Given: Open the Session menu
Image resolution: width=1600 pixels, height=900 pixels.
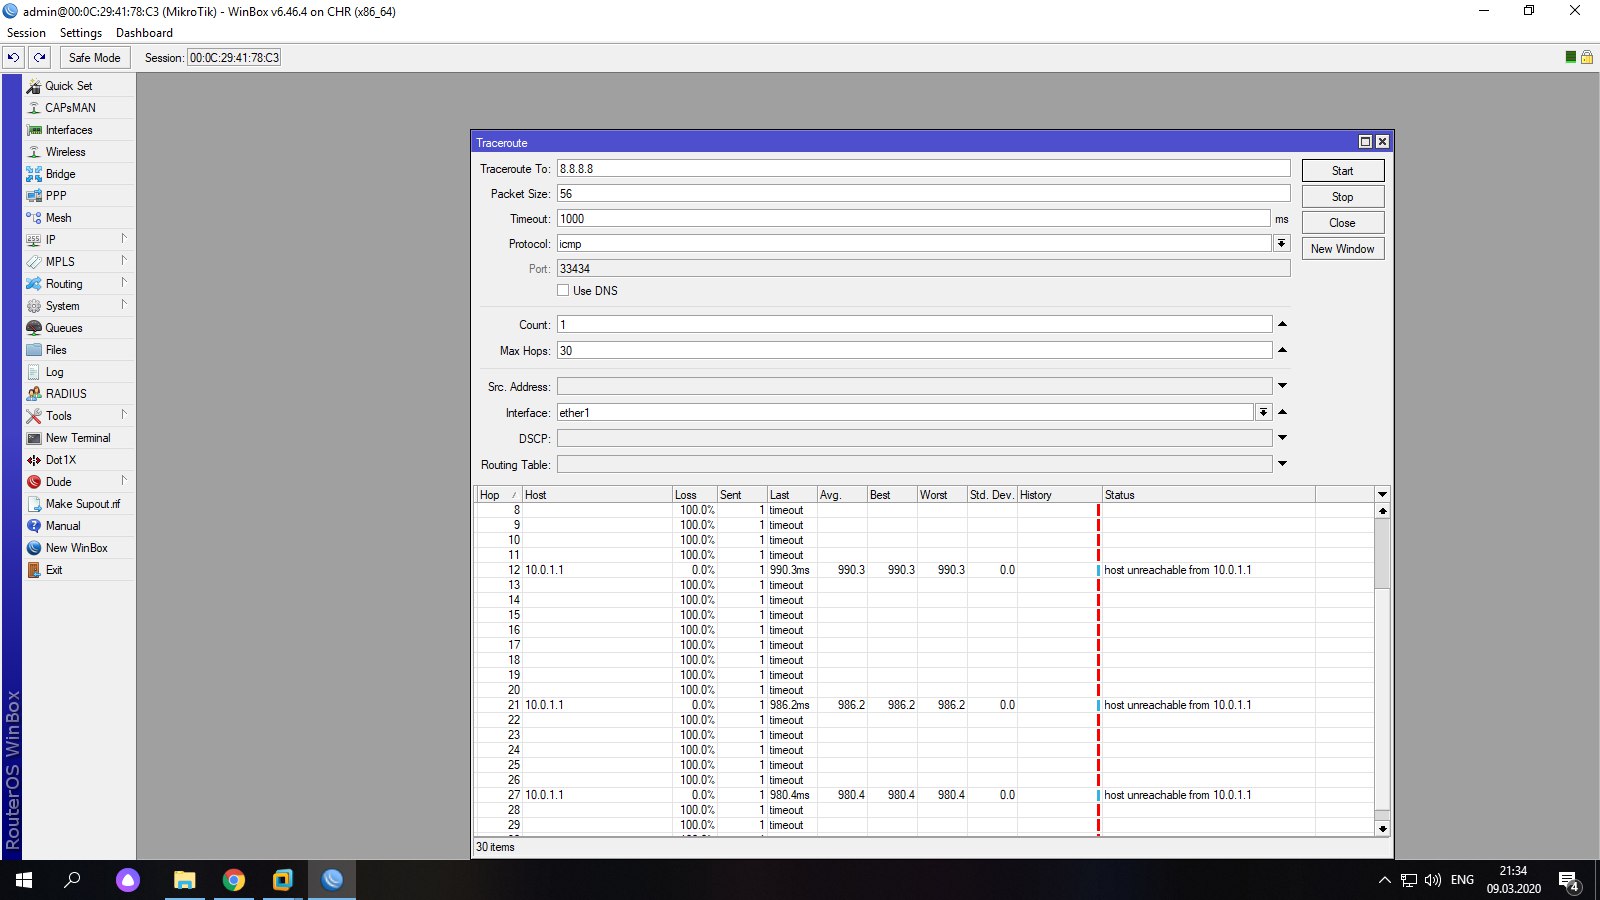Looking at the screenshot, I should coord(27,33).
